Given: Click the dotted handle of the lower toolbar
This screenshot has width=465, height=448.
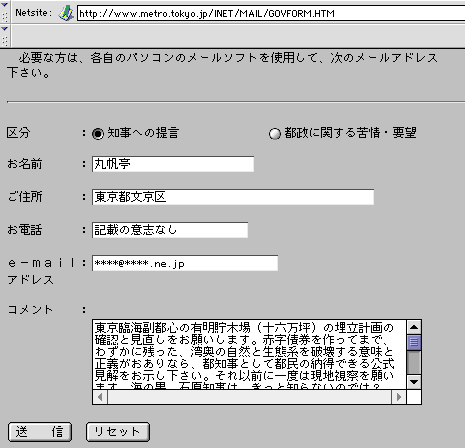Looking at the screenshot, I should coord(5,41).
